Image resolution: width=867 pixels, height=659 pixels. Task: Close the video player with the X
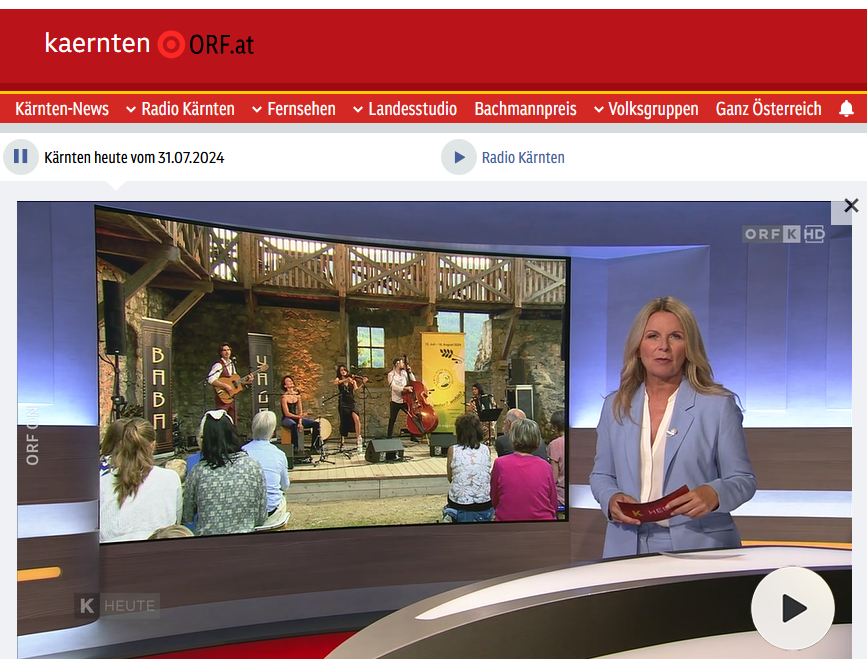(851, 206)
